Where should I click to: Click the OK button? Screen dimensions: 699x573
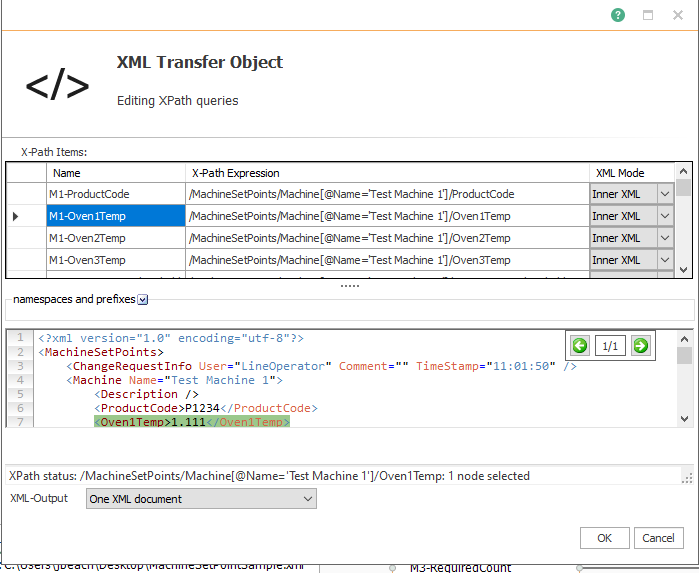(x=604, y=538)
